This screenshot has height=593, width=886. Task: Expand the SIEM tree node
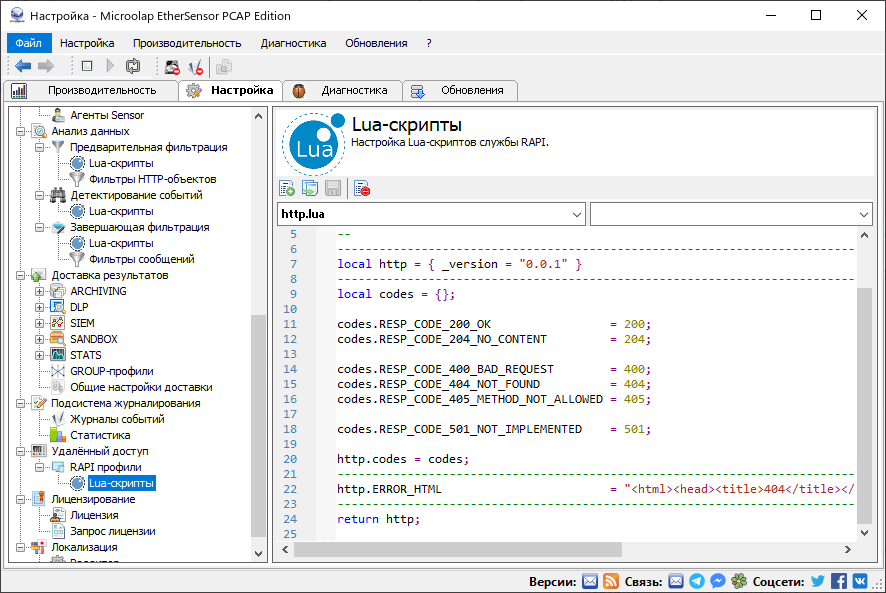[41, 323]
